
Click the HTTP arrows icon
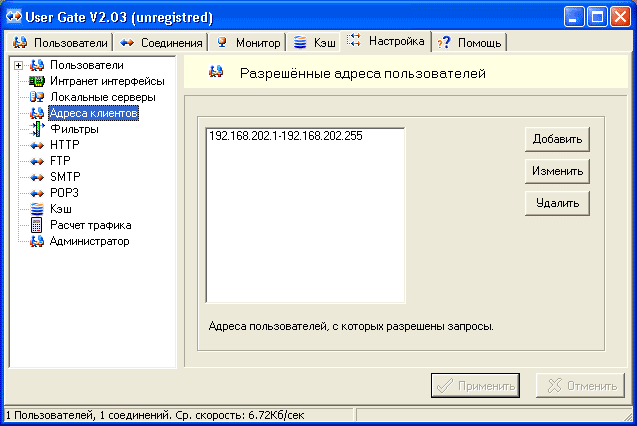[37, 145]
